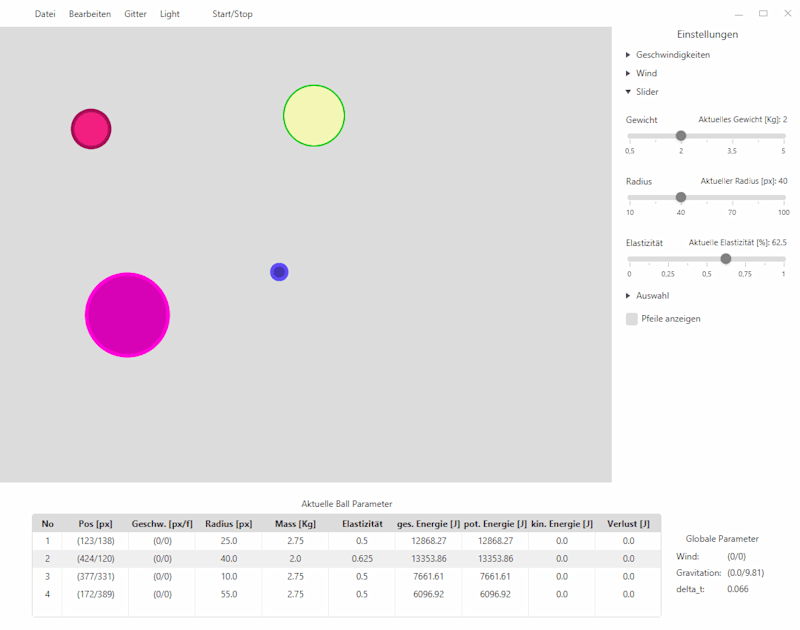Select the pink-red ball with dark outline
This screenshot has width=800, height=630.
pyautogui.click(x=91, y=129)
